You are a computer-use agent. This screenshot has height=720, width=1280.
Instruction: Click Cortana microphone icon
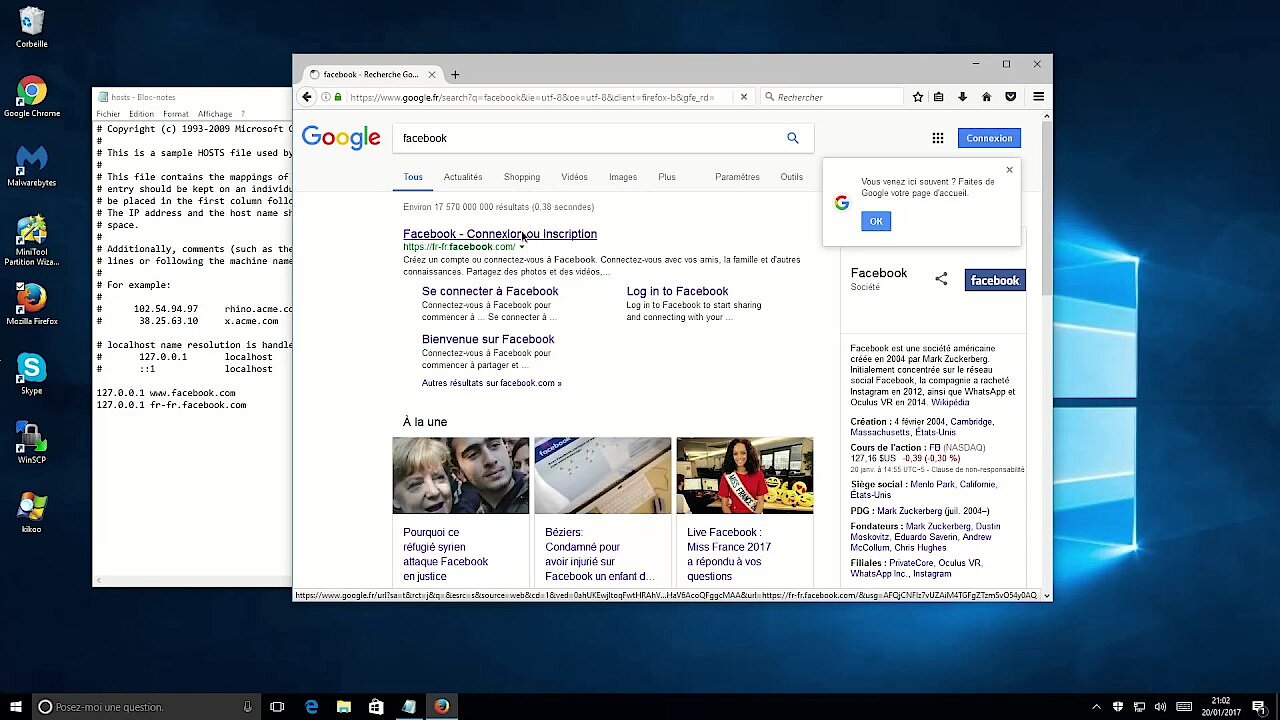(x=247, y=707)
